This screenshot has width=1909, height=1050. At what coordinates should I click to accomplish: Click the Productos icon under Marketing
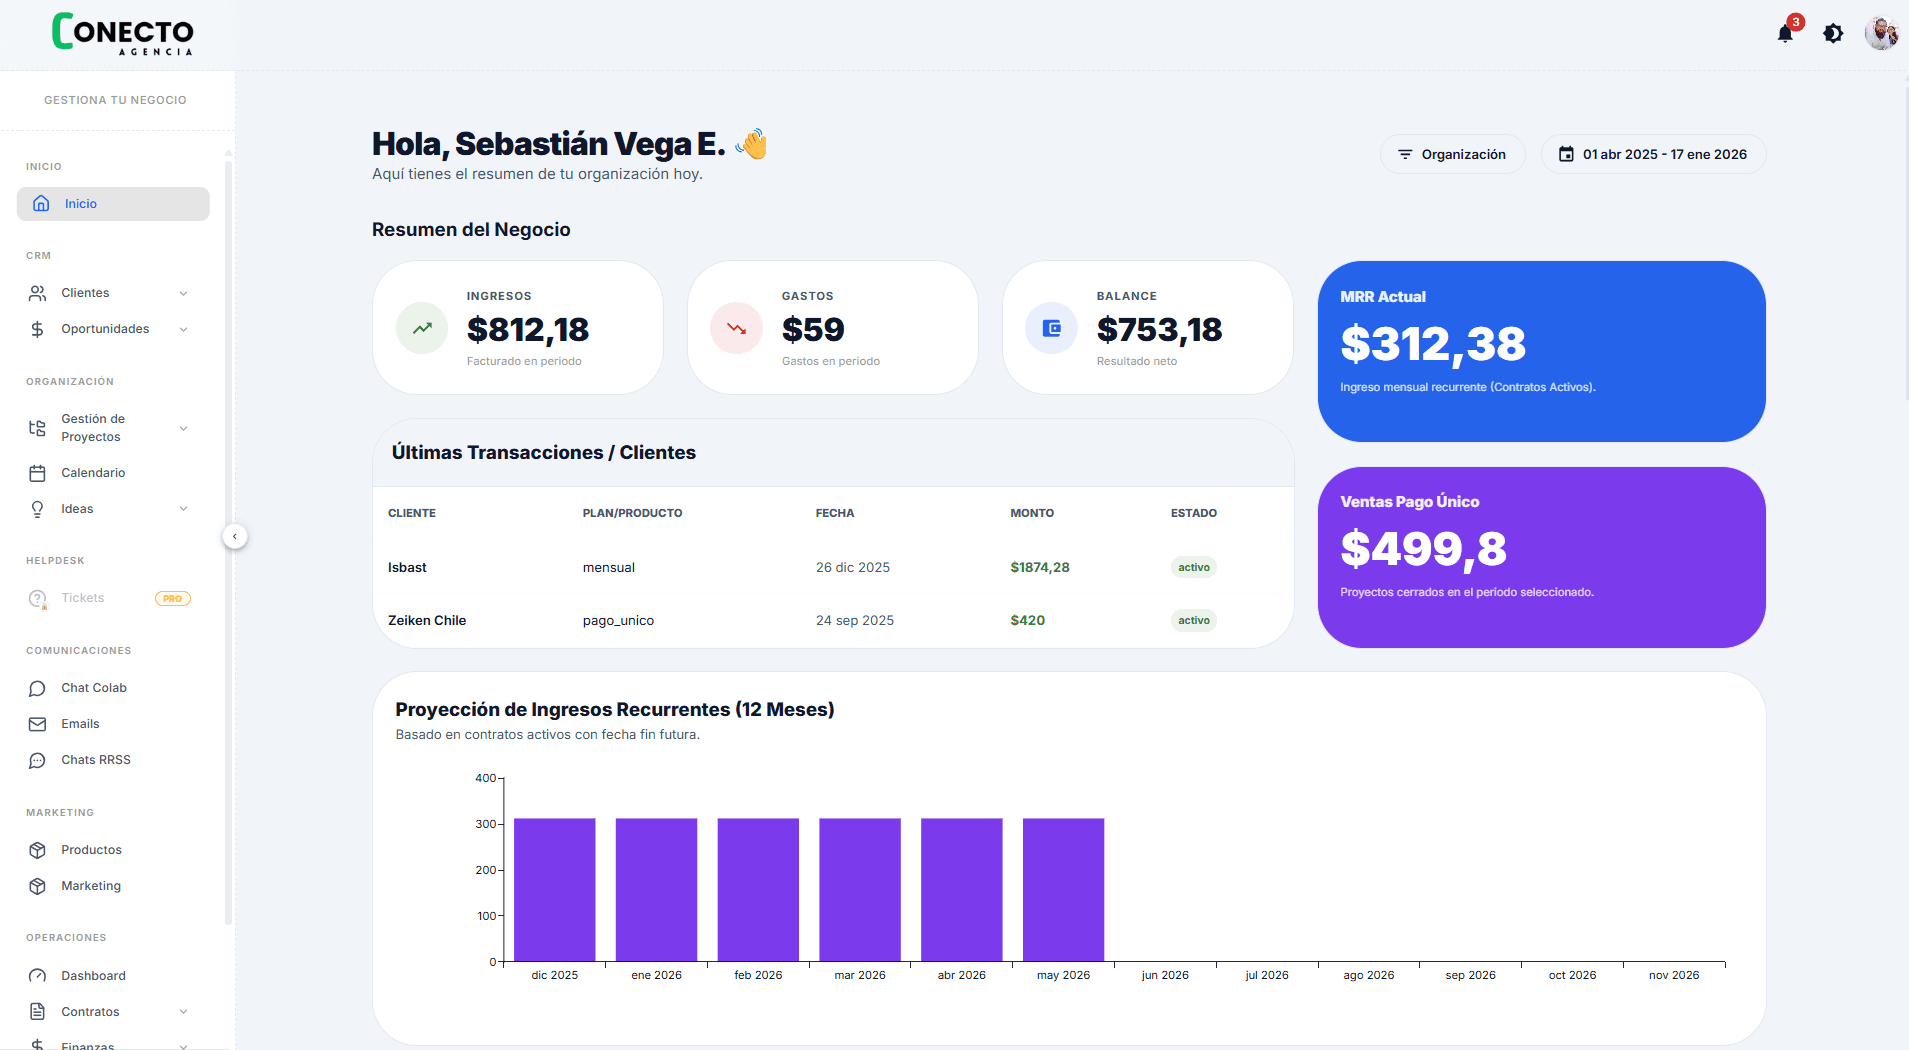point(37,849)
